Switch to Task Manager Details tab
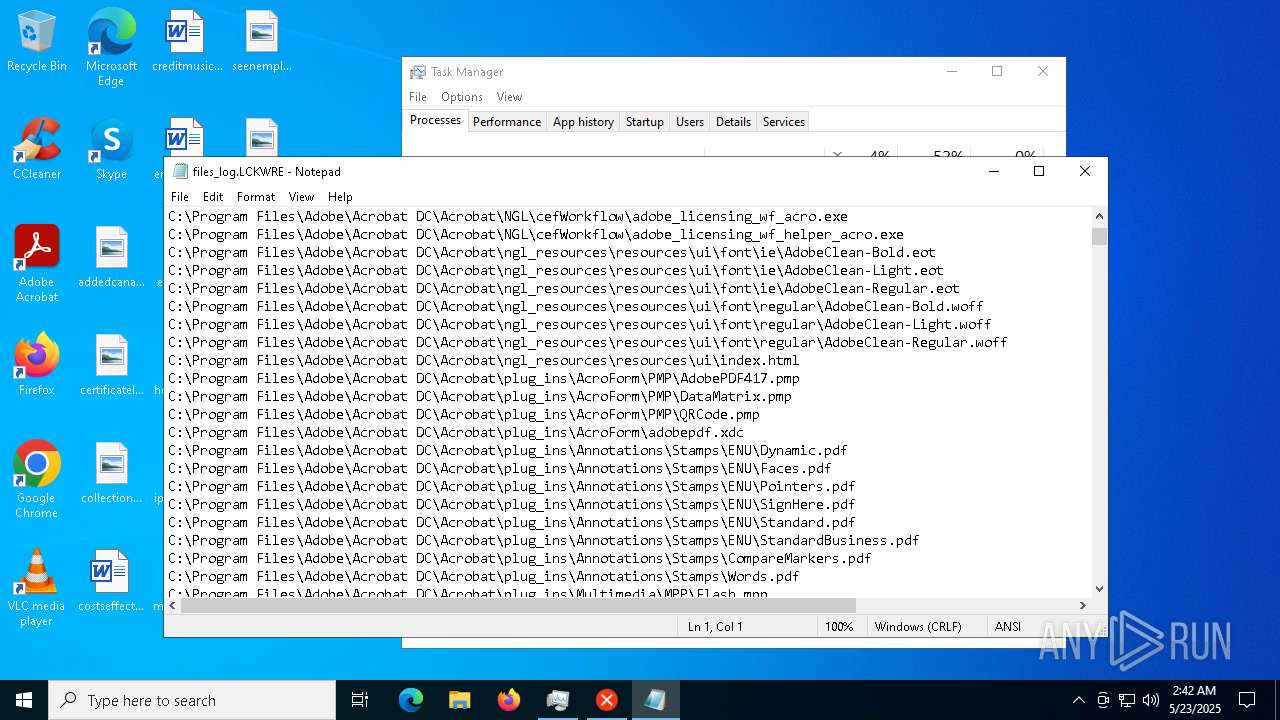Image resolution: width=1280 pixels, height=720 pixels. [x=733, y=122]
